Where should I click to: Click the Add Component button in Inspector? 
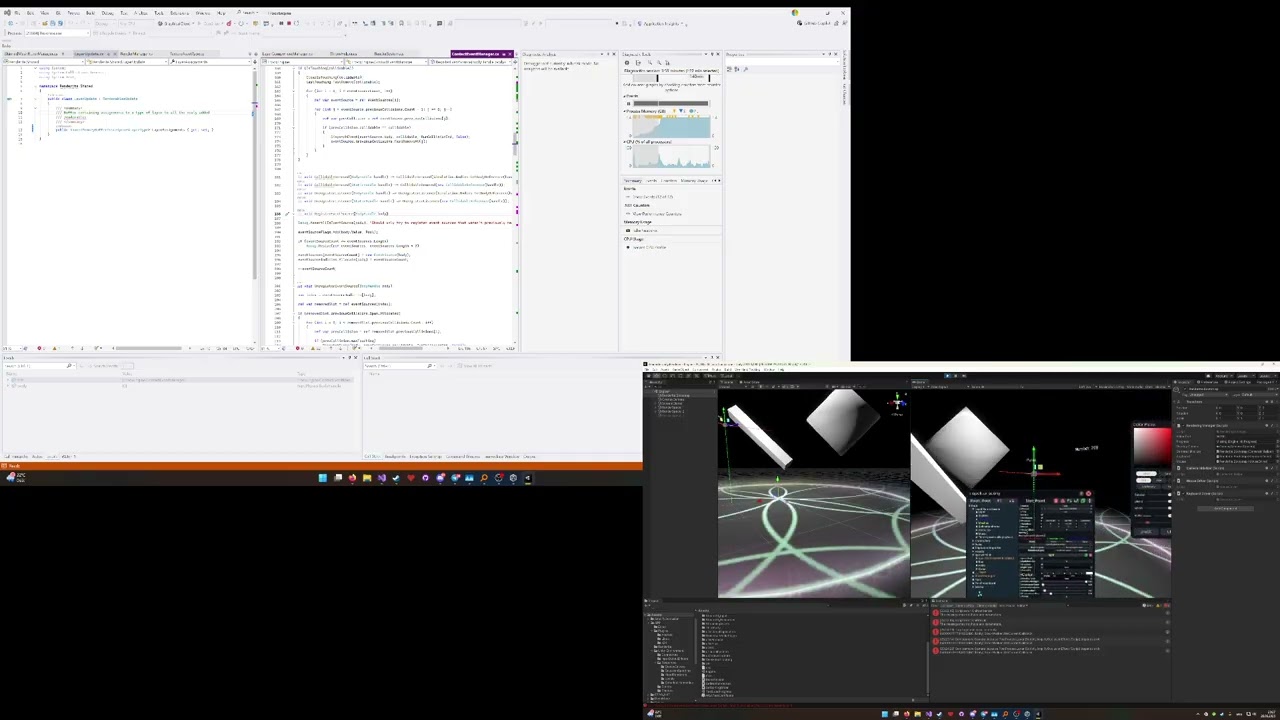1226,508
